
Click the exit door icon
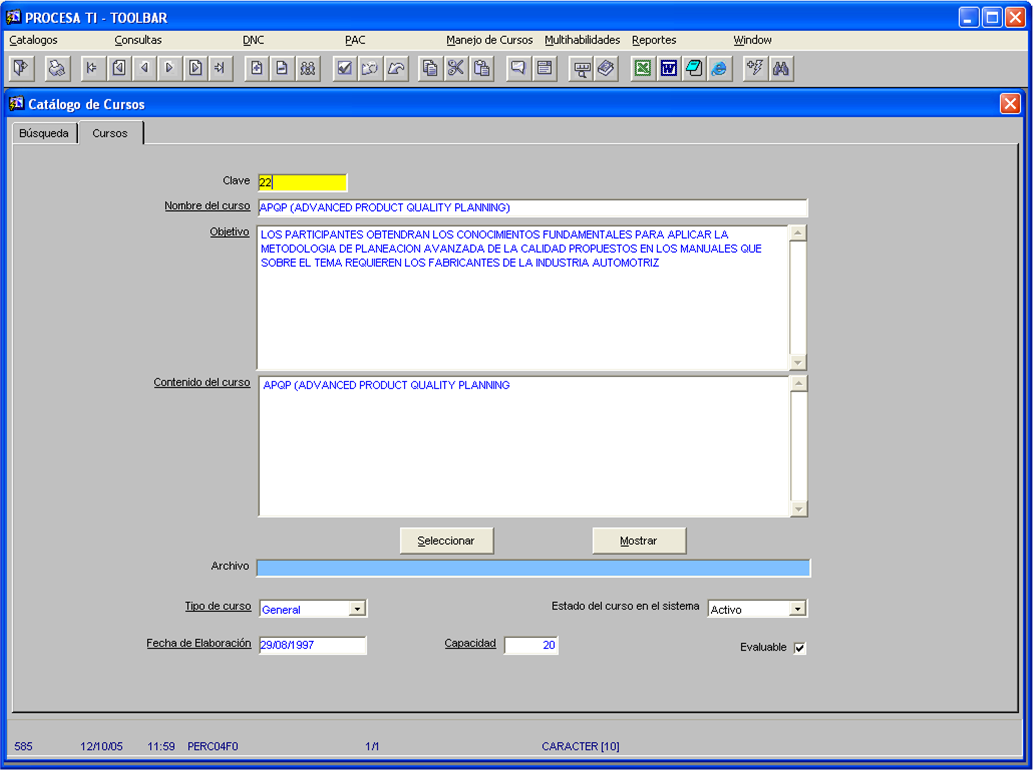pyautogui.click(x=21, y=68)
